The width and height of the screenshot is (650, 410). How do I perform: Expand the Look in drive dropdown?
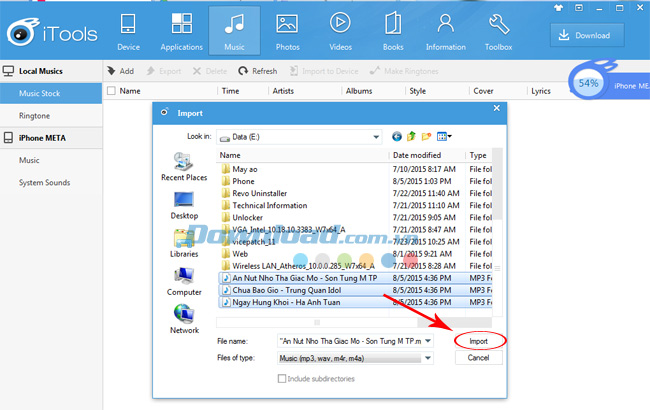pos(375,136)
